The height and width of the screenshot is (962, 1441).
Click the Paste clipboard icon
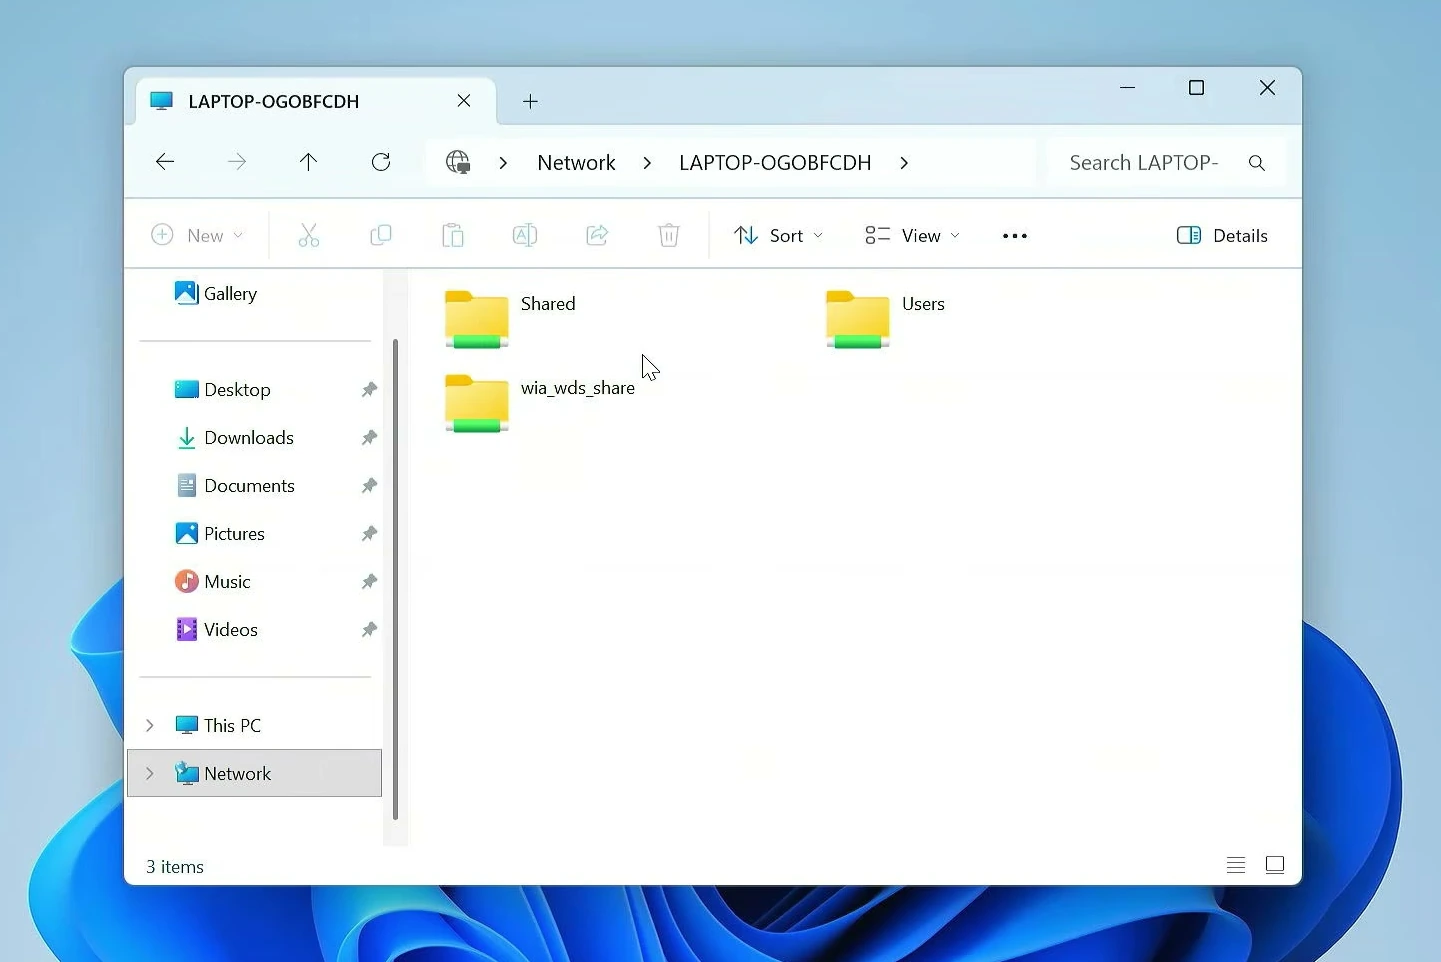(x=453, y=236)
